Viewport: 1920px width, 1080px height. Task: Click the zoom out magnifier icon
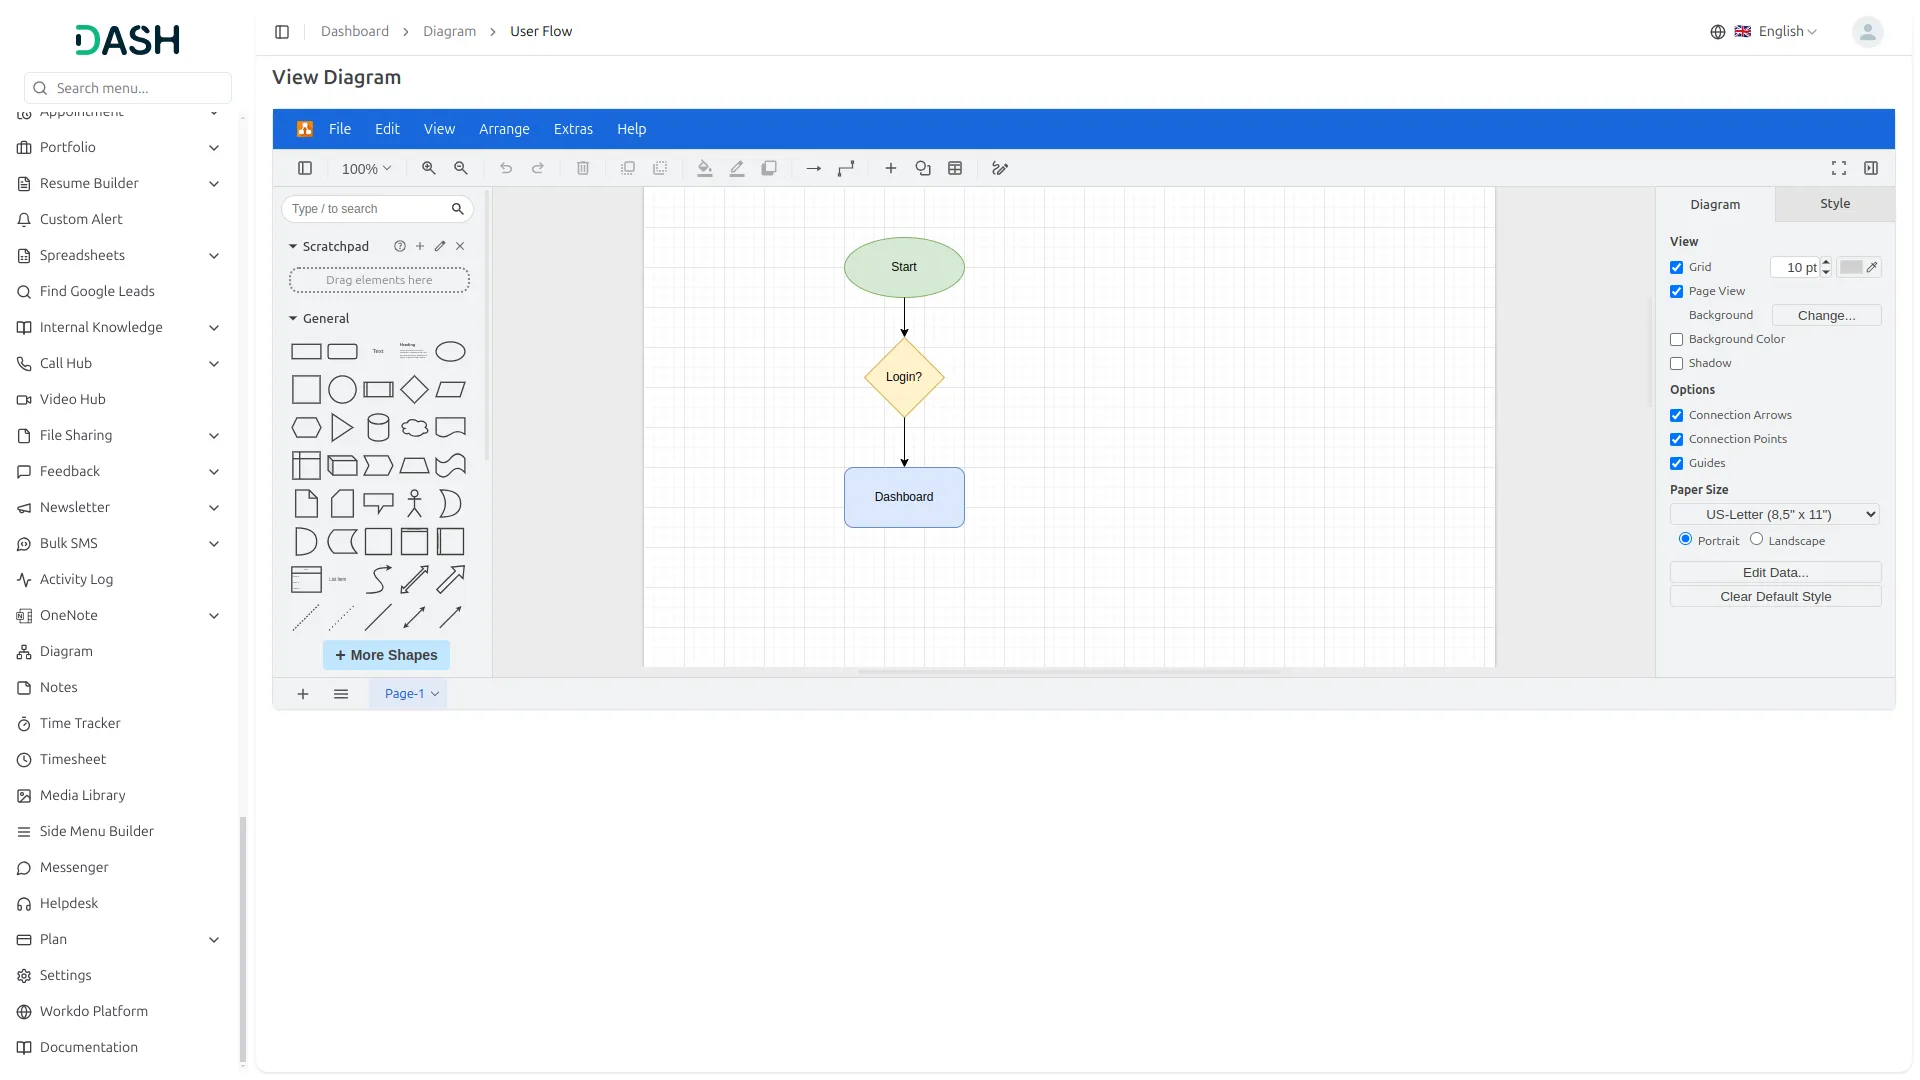point(461,169)
